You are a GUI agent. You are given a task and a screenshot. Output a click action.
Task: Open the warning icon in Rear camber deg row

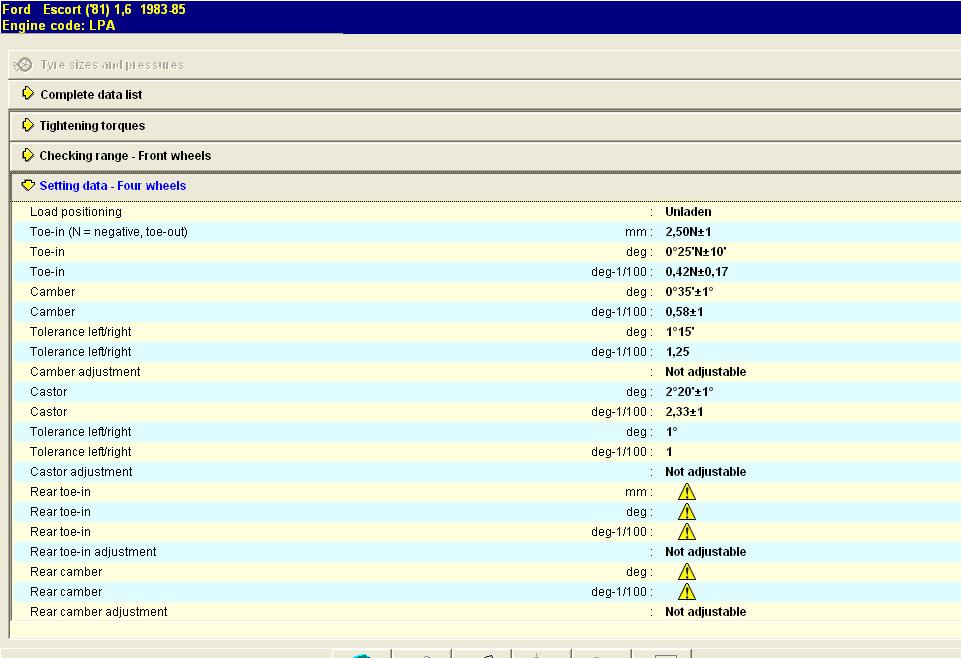(x=686, y=572)
